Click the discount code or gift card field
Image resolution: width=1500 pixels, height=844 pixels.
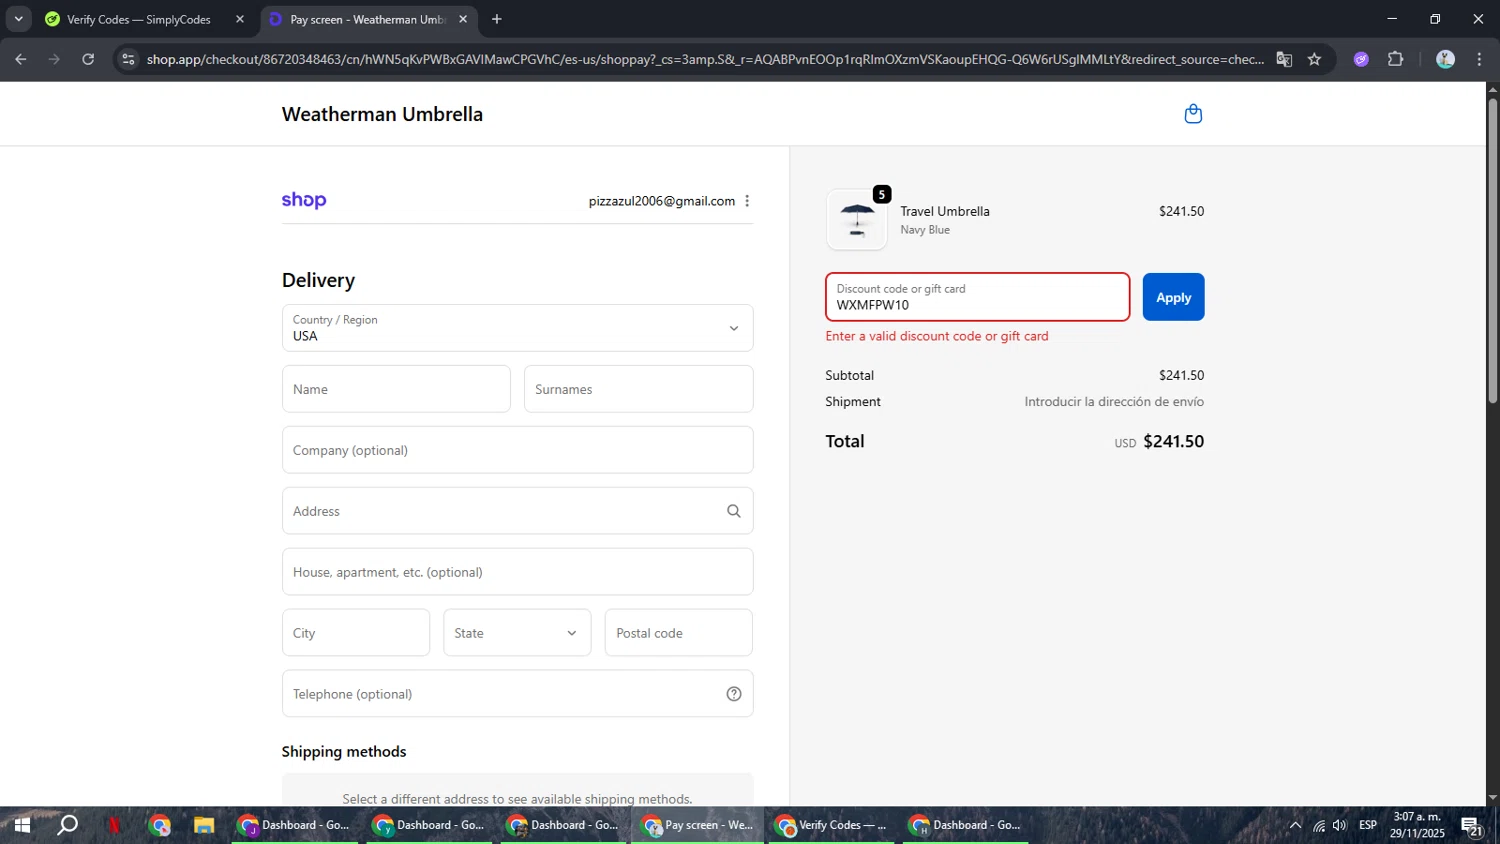[x=977, y=297]
